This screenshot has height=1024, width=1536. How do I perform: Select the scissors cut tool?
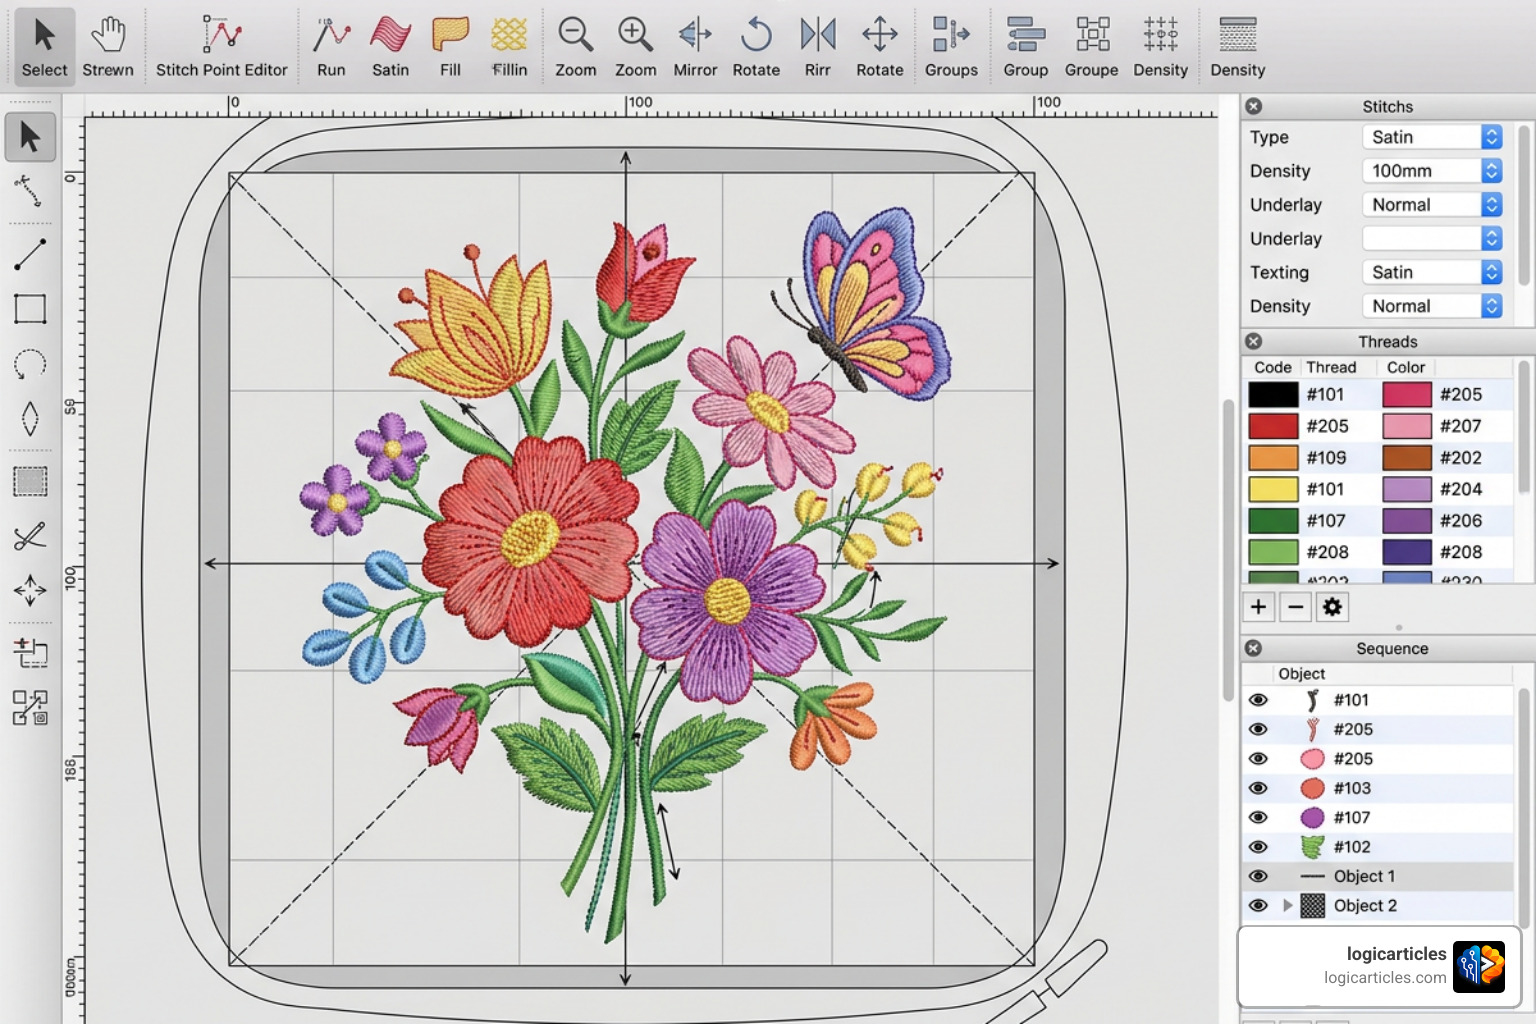click(x=30, y=536)
